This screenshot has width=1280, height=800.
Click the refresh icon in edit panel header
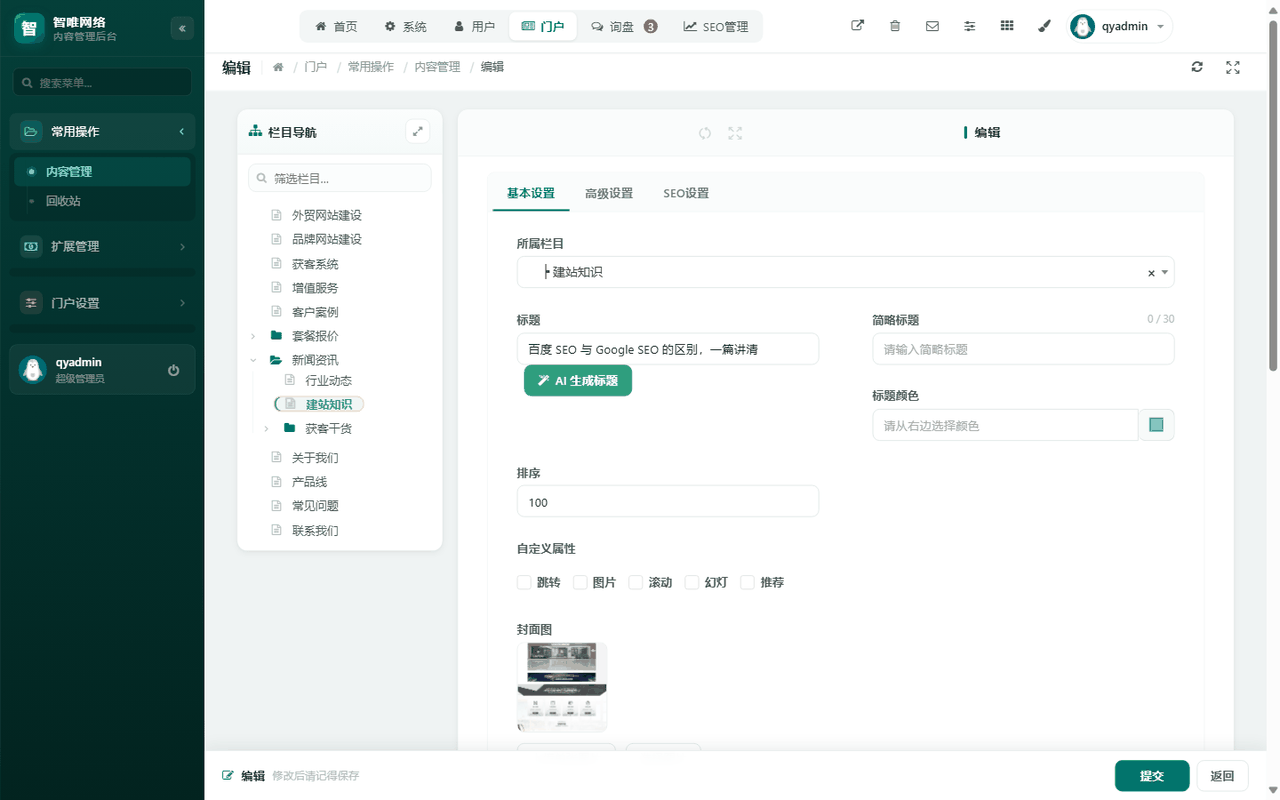coord(705,133)
